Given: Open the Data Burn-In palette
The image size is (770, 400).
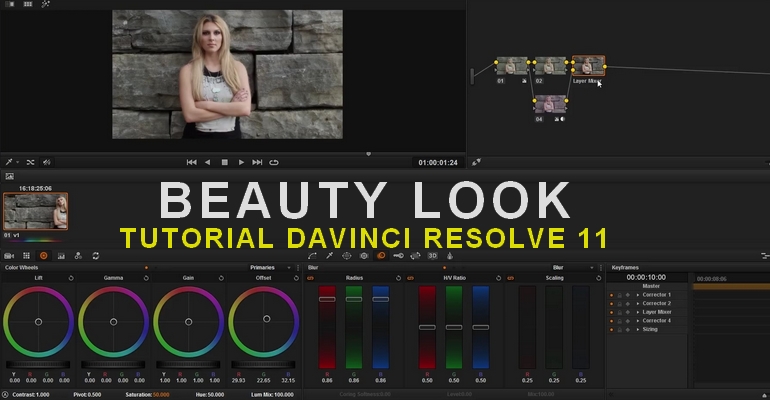Looking at the screenshot, I should click(x=450, y=256).
